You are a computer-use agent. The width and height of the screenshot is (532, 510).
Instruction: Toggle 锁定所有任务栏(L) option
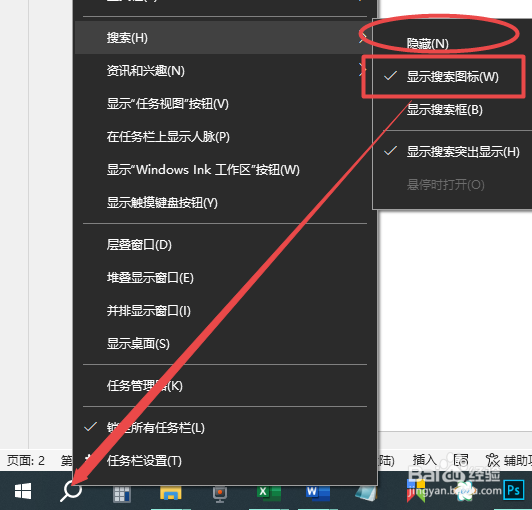(x=225, y=428)
